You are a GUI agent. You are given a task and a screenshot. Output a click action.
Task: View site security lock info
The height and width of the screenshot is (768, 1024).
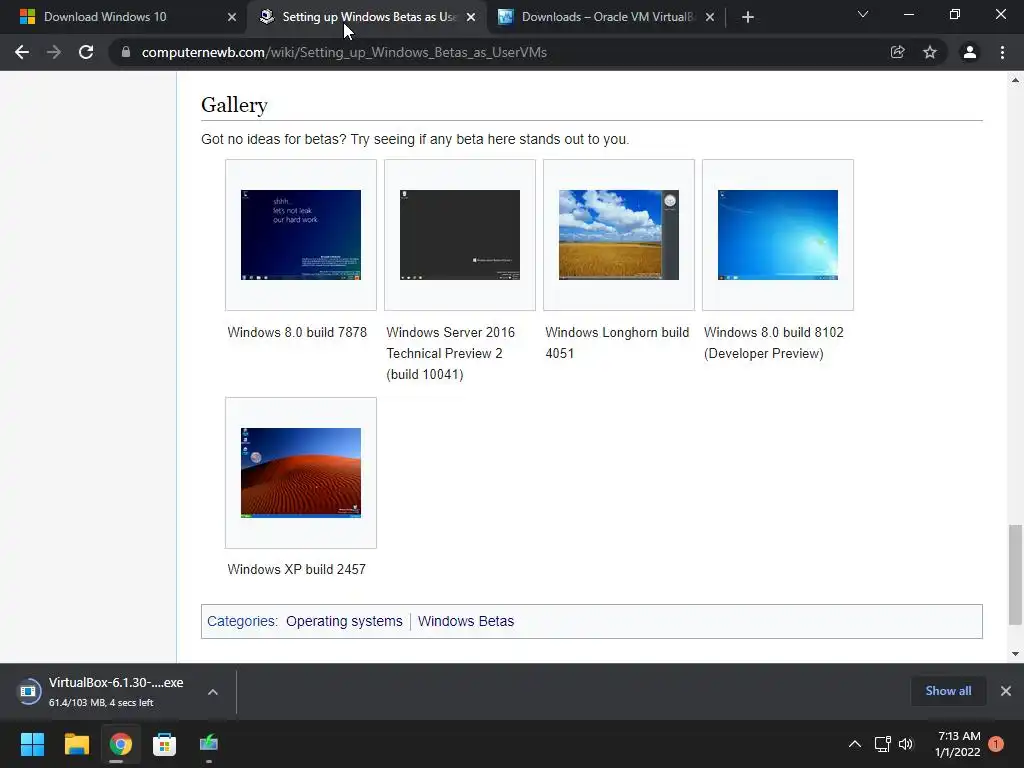(x=126, y=52)
